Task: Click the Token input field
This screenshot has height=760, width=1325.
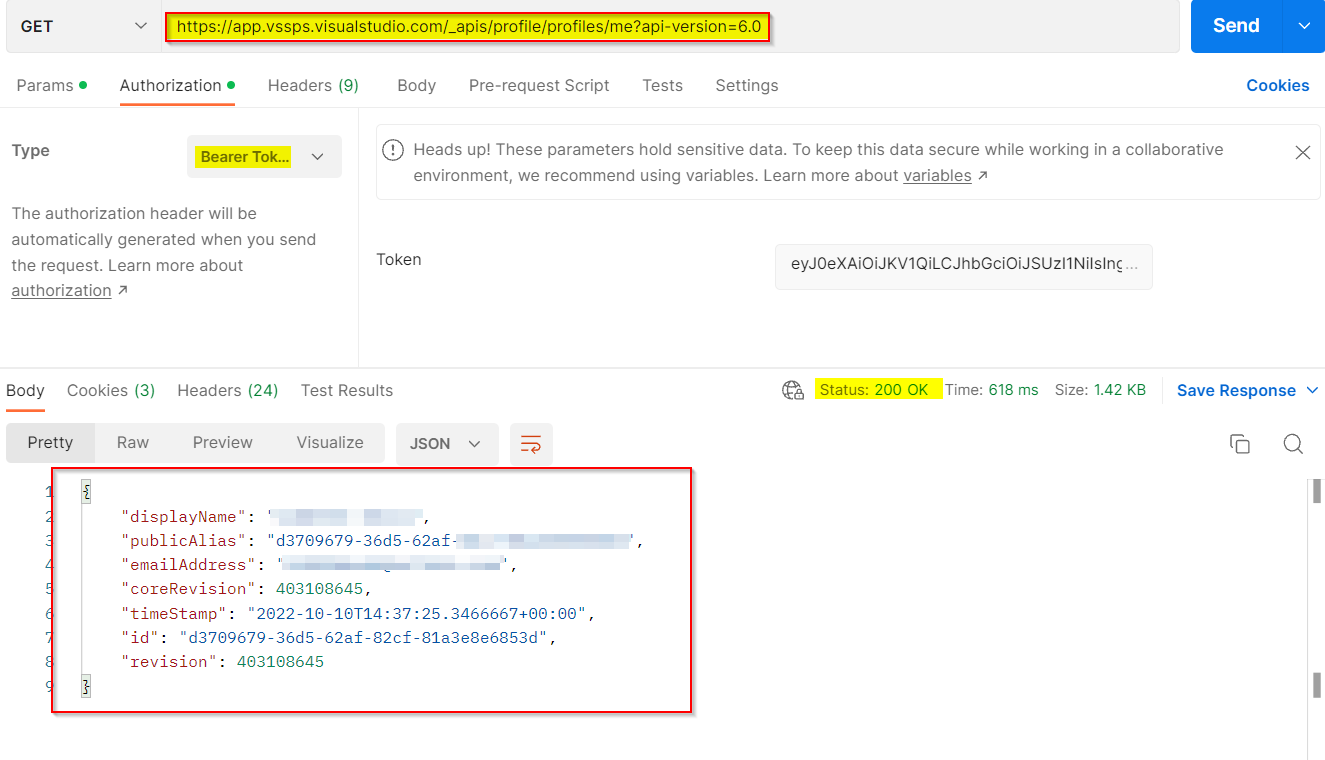Action: tap(963, 267)
